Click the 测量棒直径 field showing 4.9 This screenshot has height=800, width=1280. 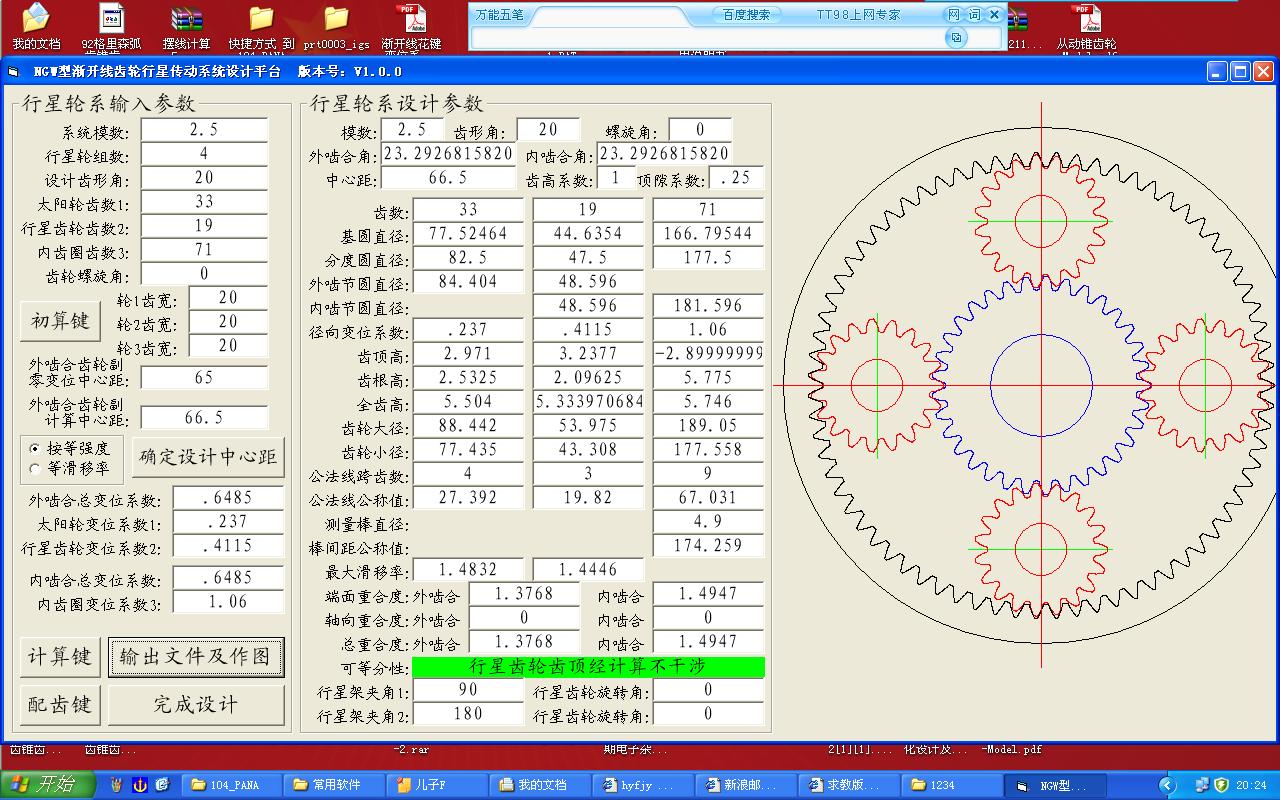click(x=708, y=522)
